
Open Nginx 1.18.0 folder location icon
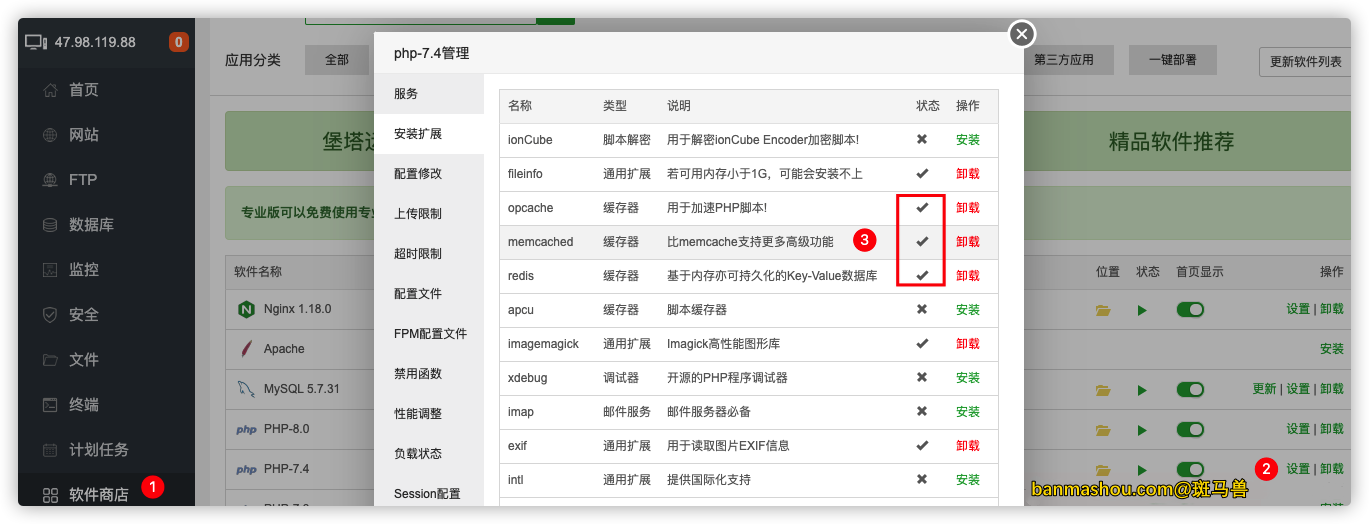coord(1103,310)
